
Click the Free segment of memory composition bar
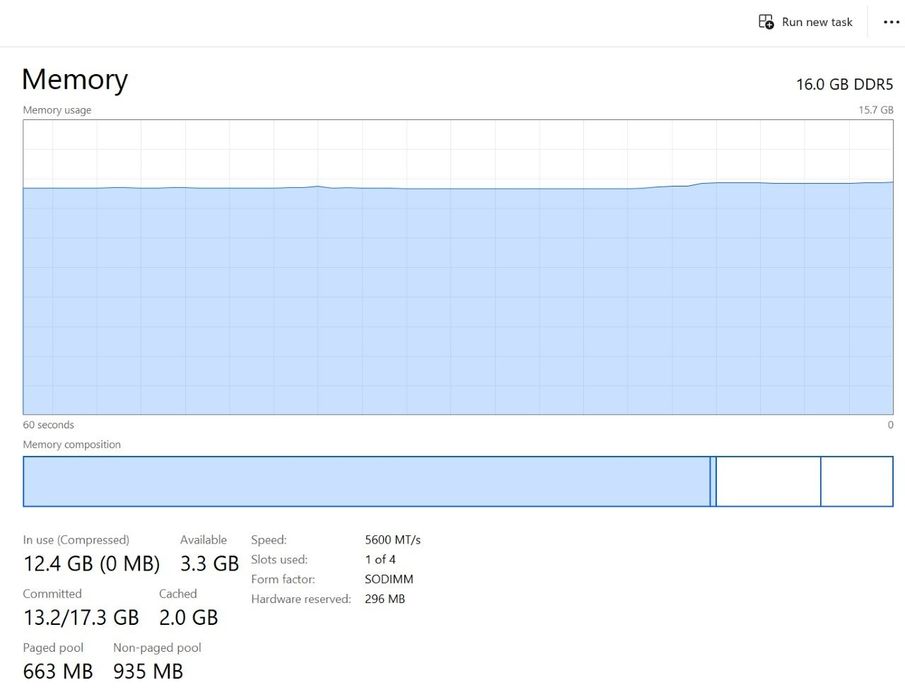point(857,481)
